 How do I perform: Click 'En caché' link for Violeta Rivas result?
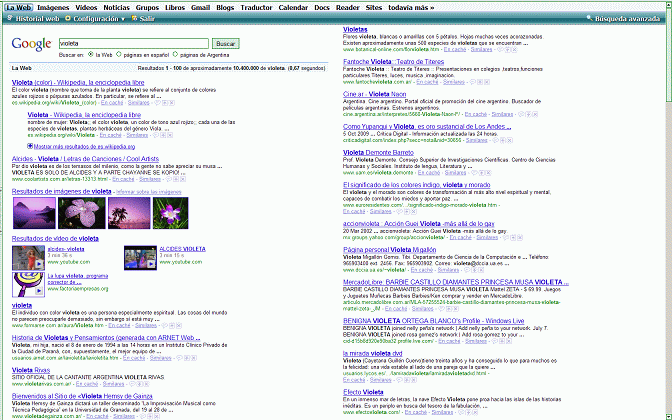[87, 384]
